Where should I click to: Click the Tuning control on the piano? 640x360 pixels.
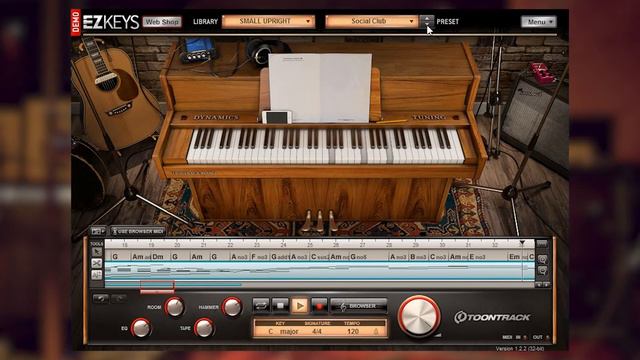pos(429,117)
